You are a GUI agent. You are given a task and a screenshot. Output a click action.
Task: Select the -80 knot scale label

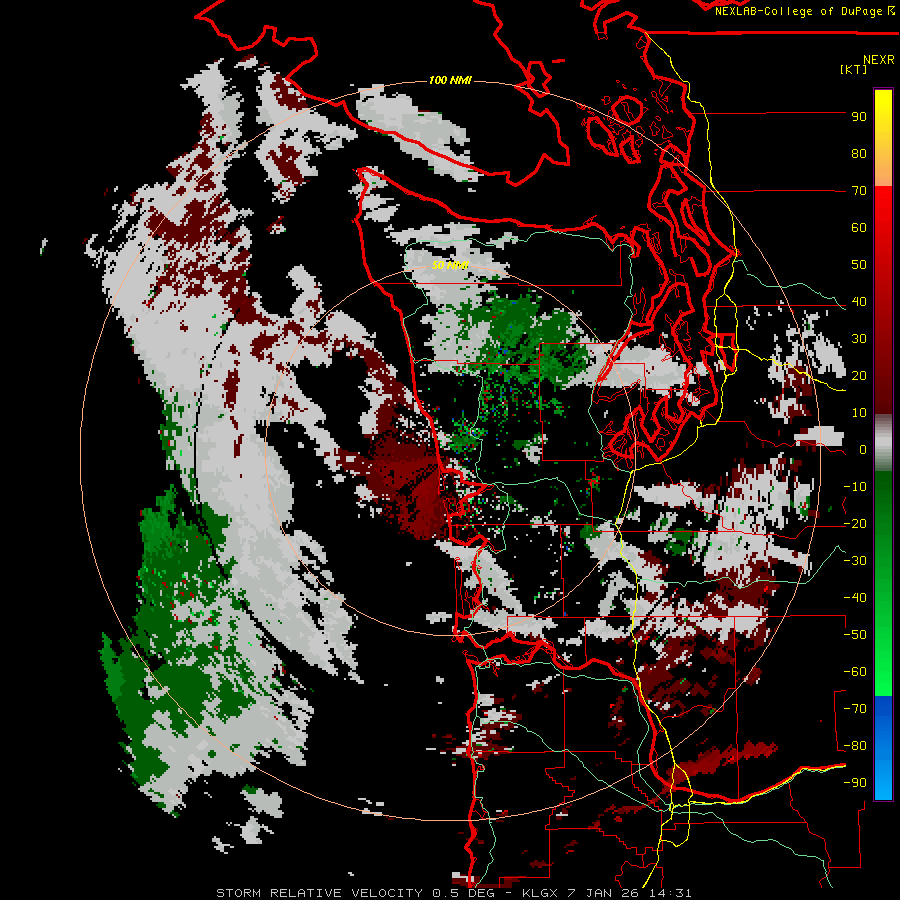tap(855, 746)
